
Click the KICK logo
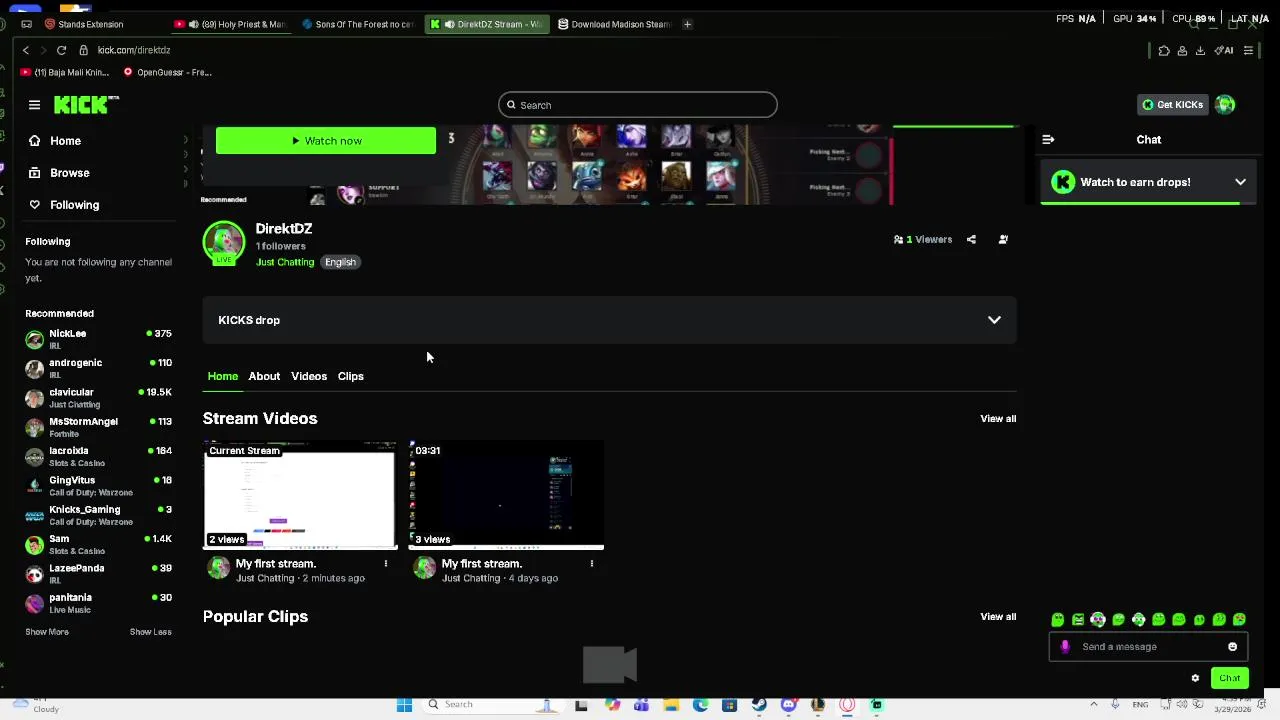coord(86,104)
